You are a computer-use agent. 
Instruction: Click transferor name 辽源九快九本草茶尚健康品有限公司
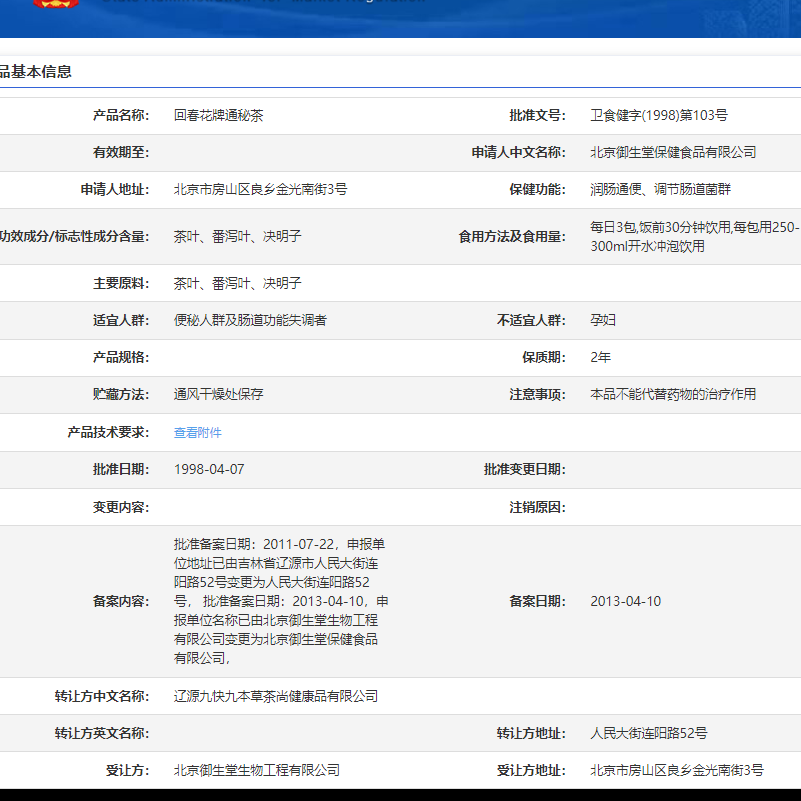(276, 696)
